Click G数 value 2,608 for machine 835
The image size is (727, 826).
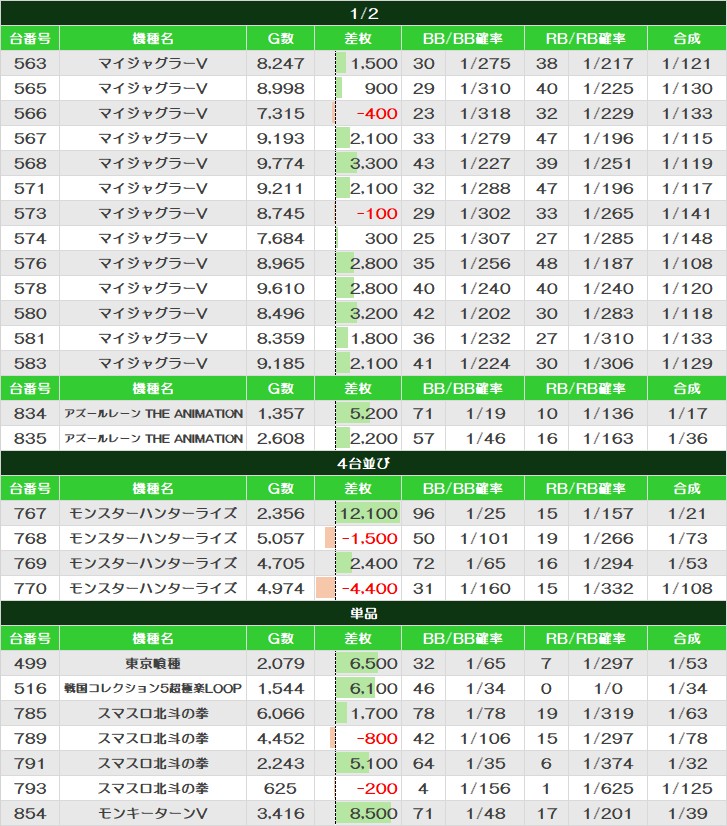(280, 438)
